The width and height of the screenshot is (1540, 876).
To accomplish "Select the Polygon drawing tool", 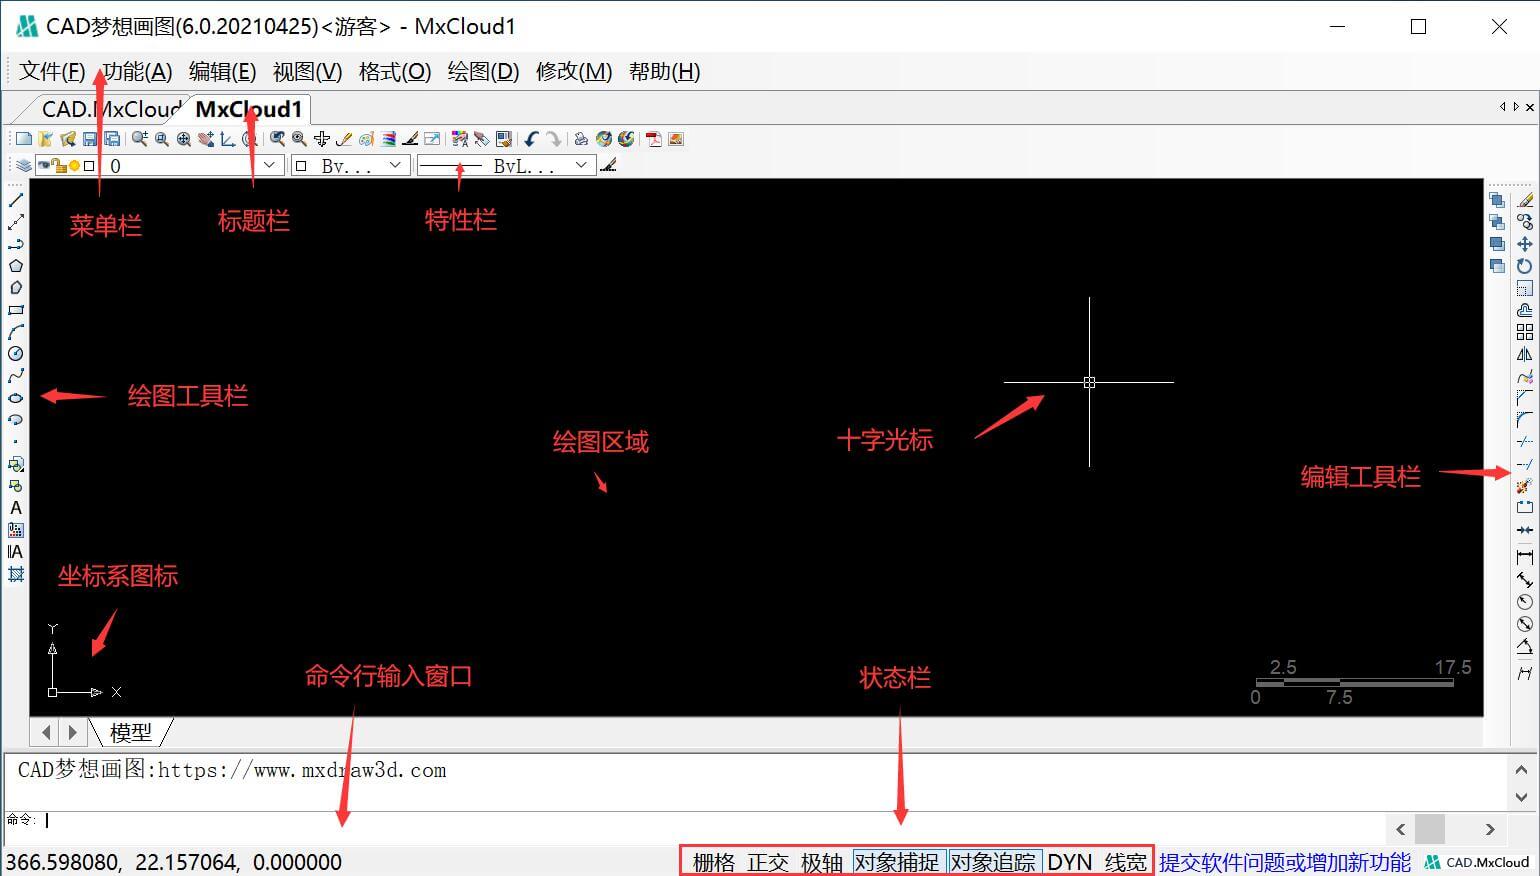I will pyautogui.click(x=16, y=266).
